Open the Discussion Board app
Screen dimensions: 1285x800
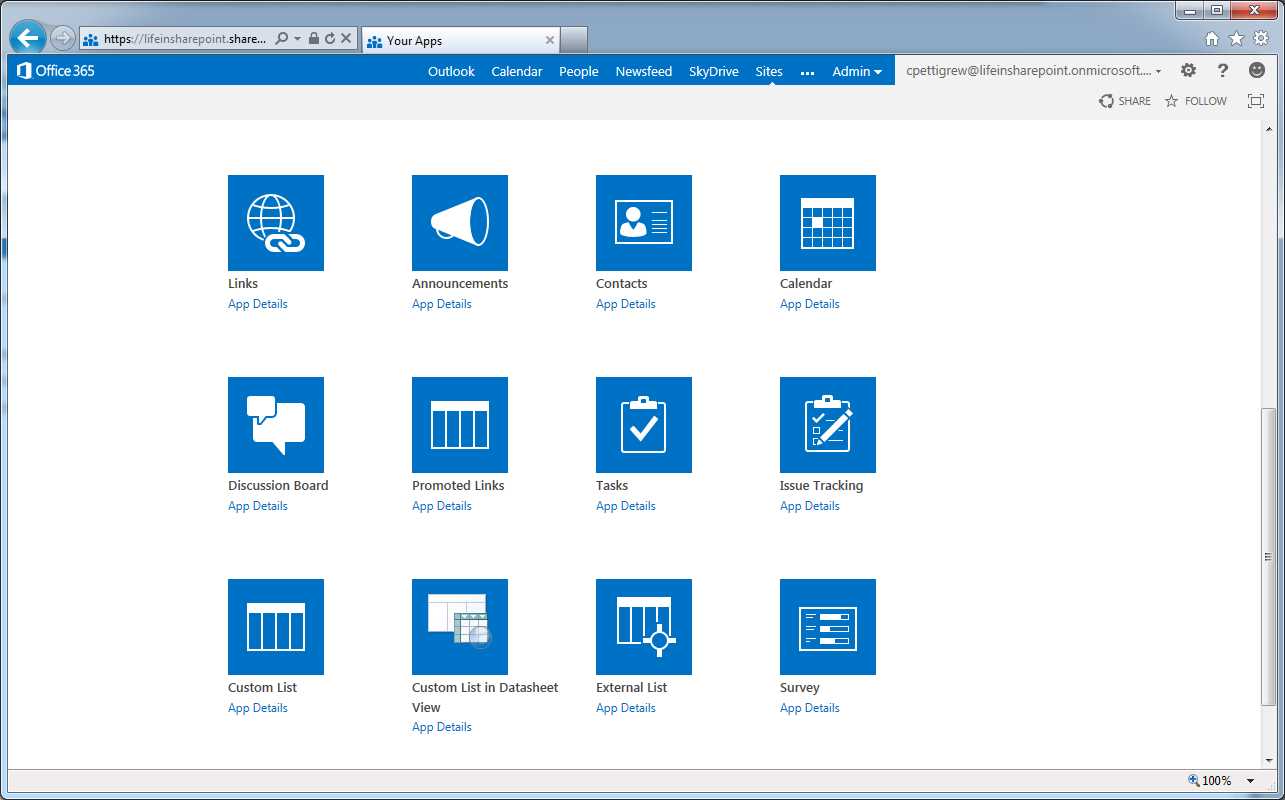pos(275,424)
